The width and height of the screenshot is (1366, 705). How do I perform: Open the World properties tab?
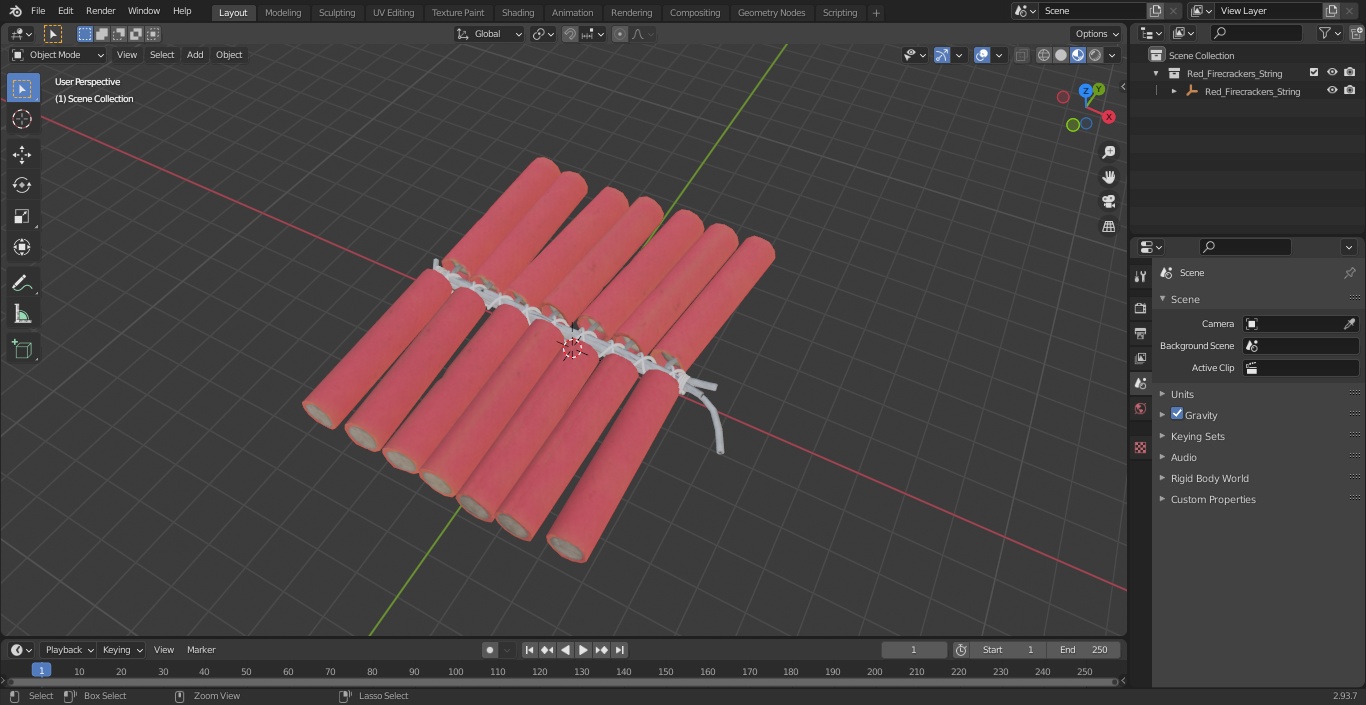click(x=1140, y=408)
